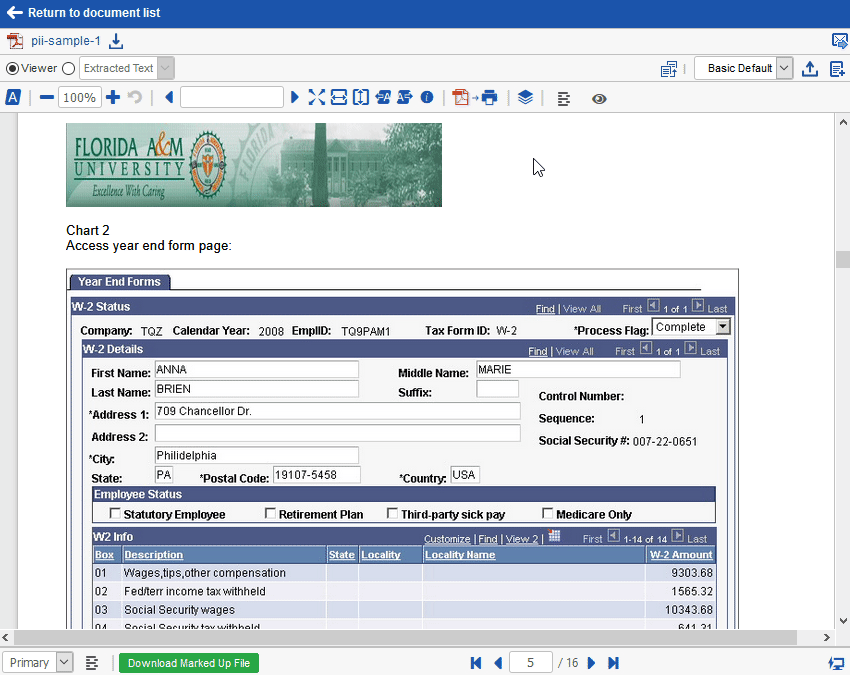The height and width of the screenshot is (675, 850).
Task: Jump to previous highlighted term icon
Action: (383, 98)
